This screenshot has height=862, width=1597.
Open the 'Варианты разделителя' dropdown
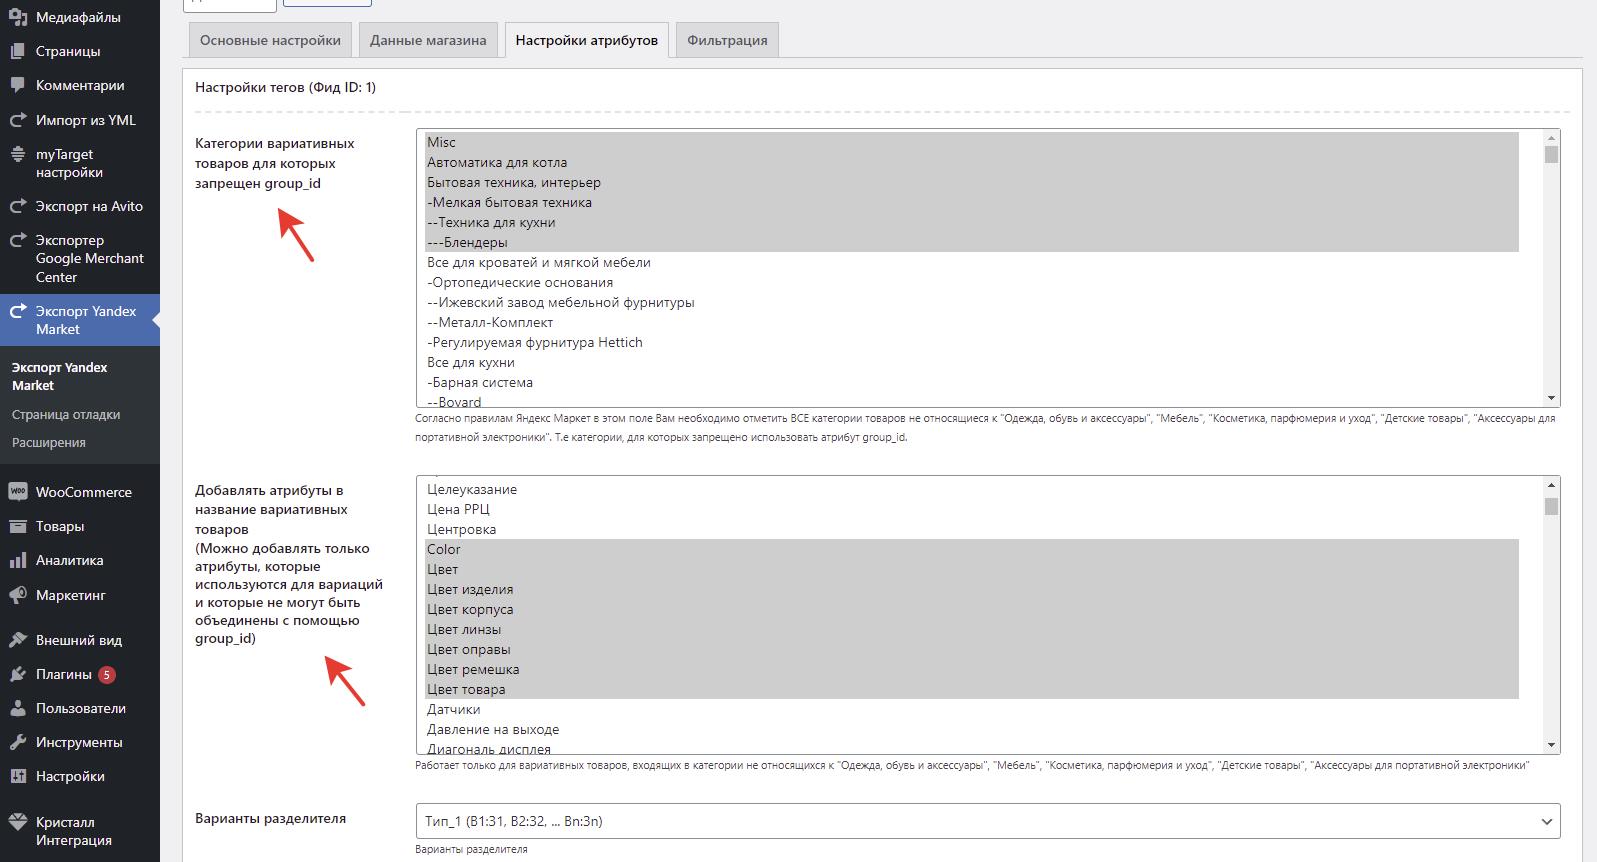[x=987, y=821]
